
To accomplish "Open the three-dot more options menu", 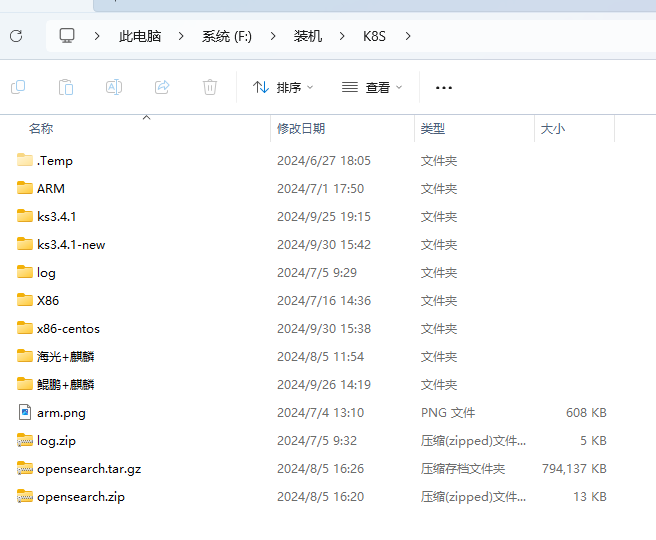I will pyautogui.click(x=443, y=88).
